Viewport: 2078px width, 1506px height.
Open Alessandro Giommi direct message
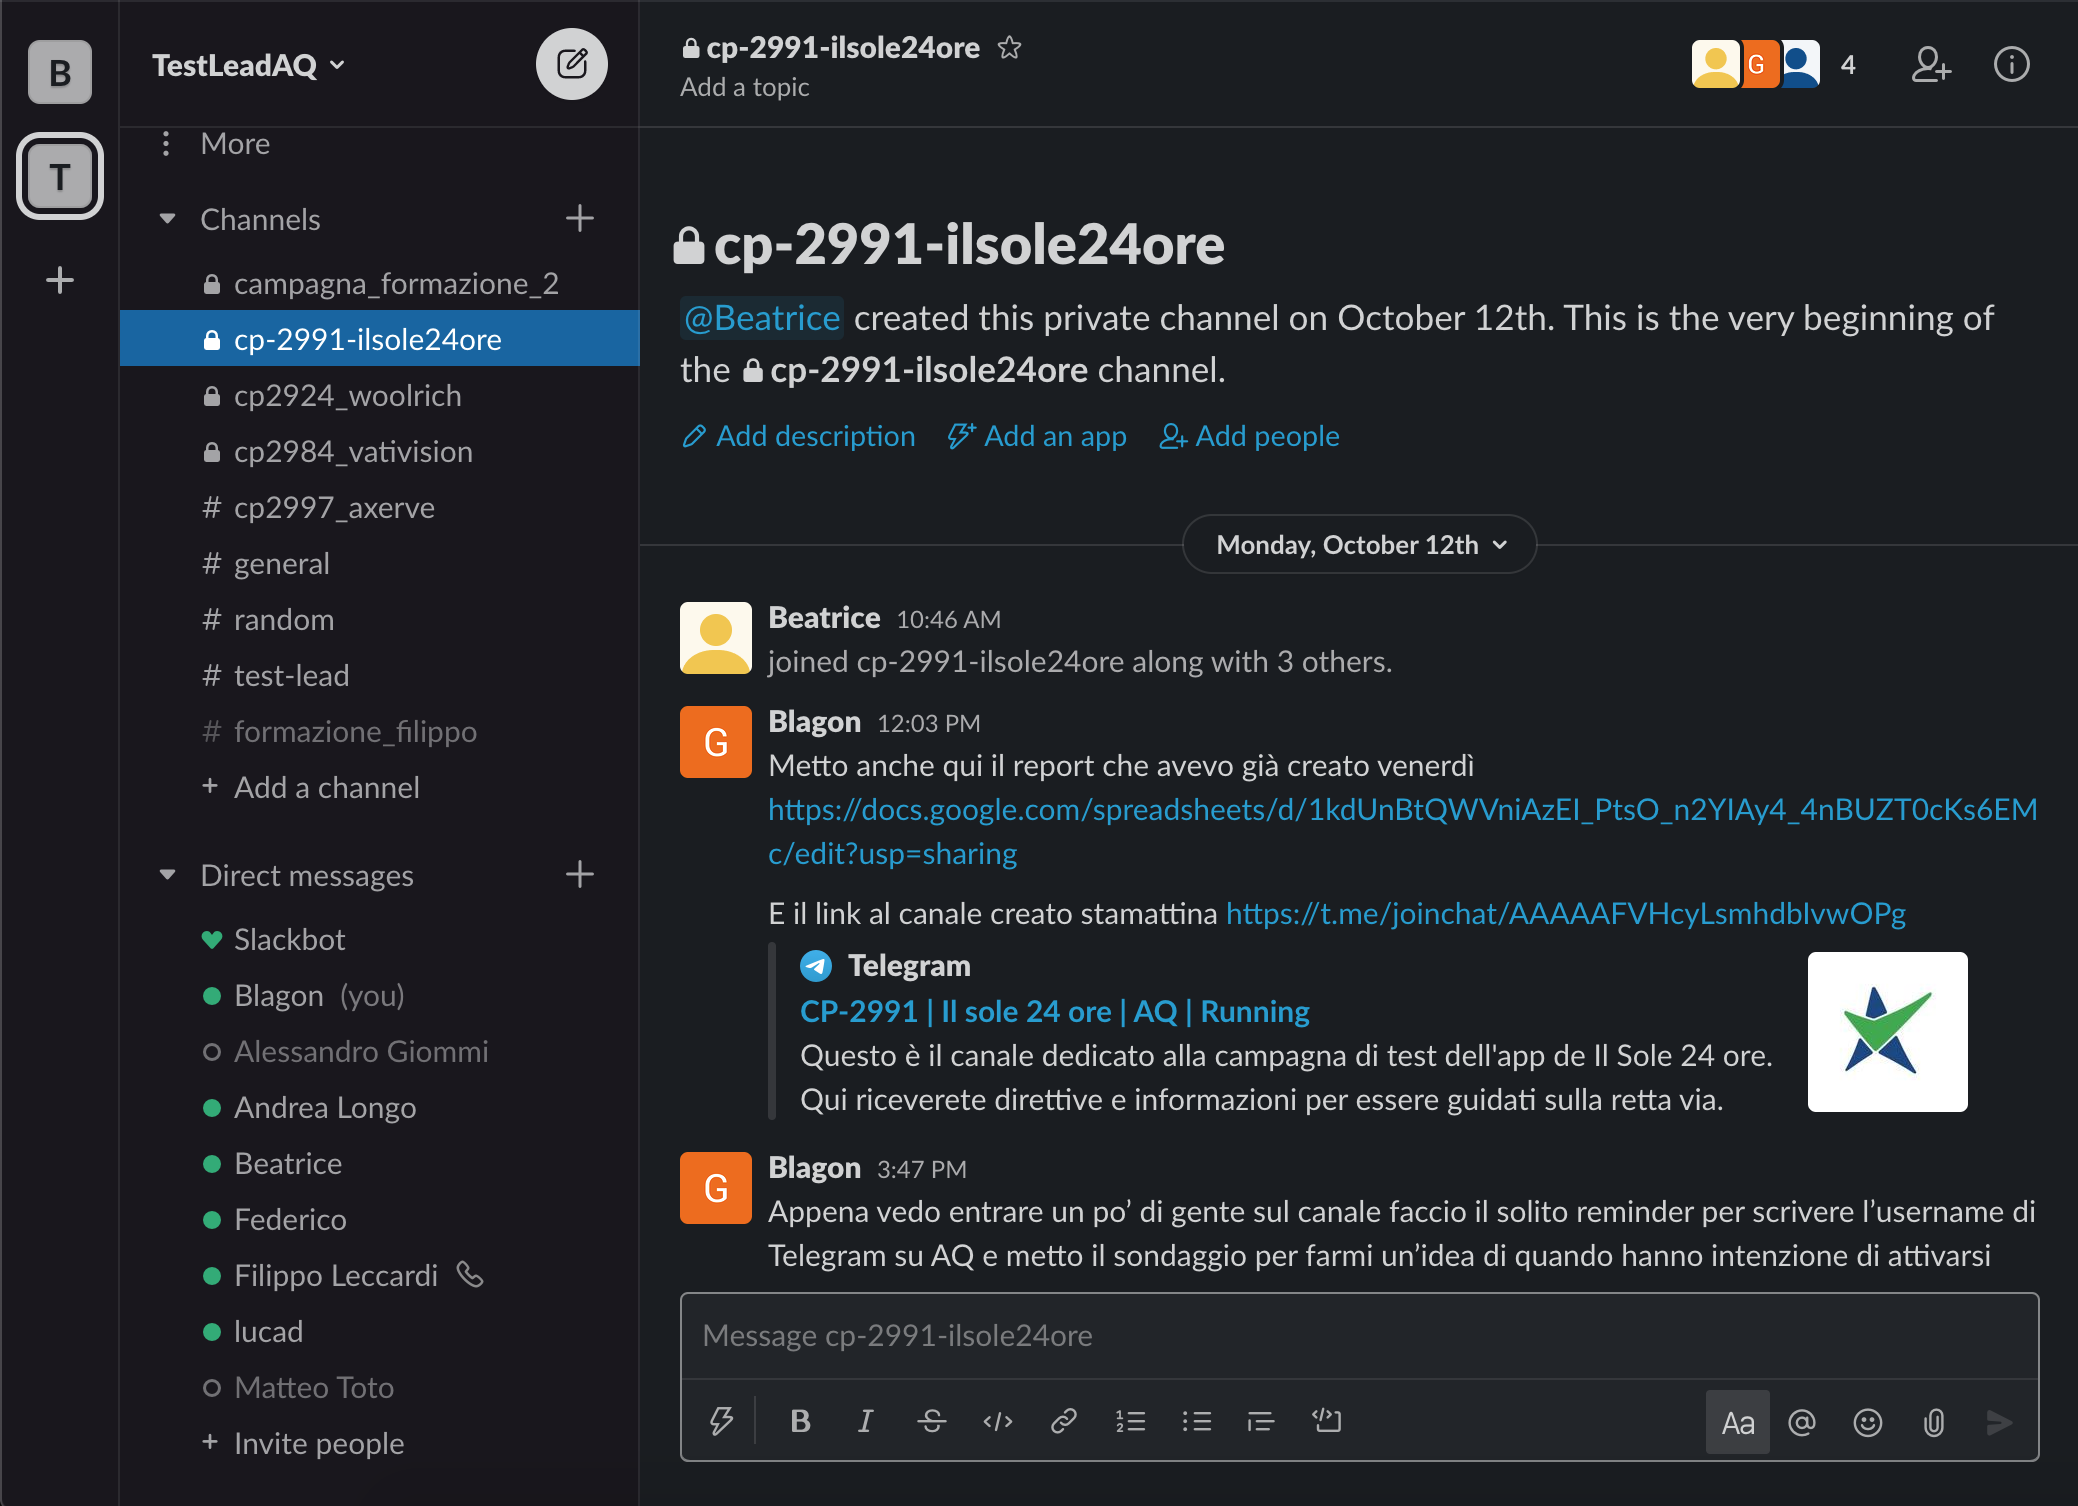380,1052
